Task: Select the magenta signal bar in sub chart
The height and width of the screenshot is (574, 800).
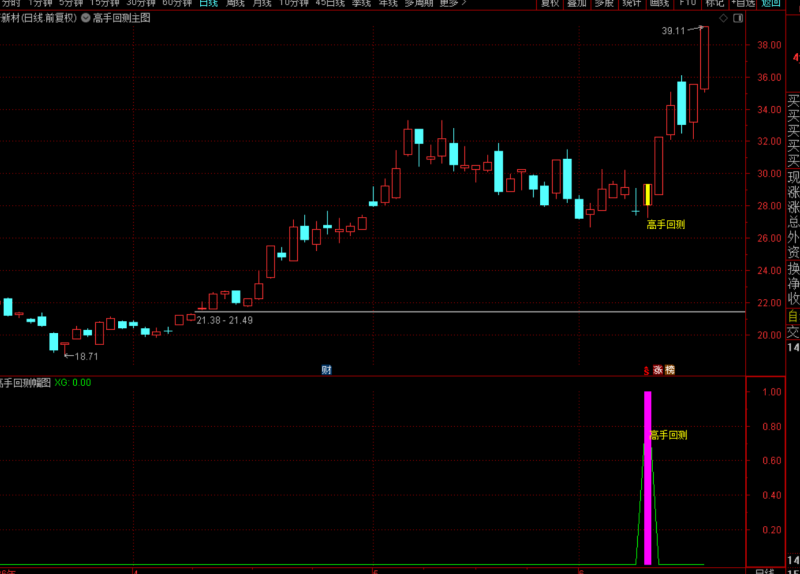Action: (647, 478)
